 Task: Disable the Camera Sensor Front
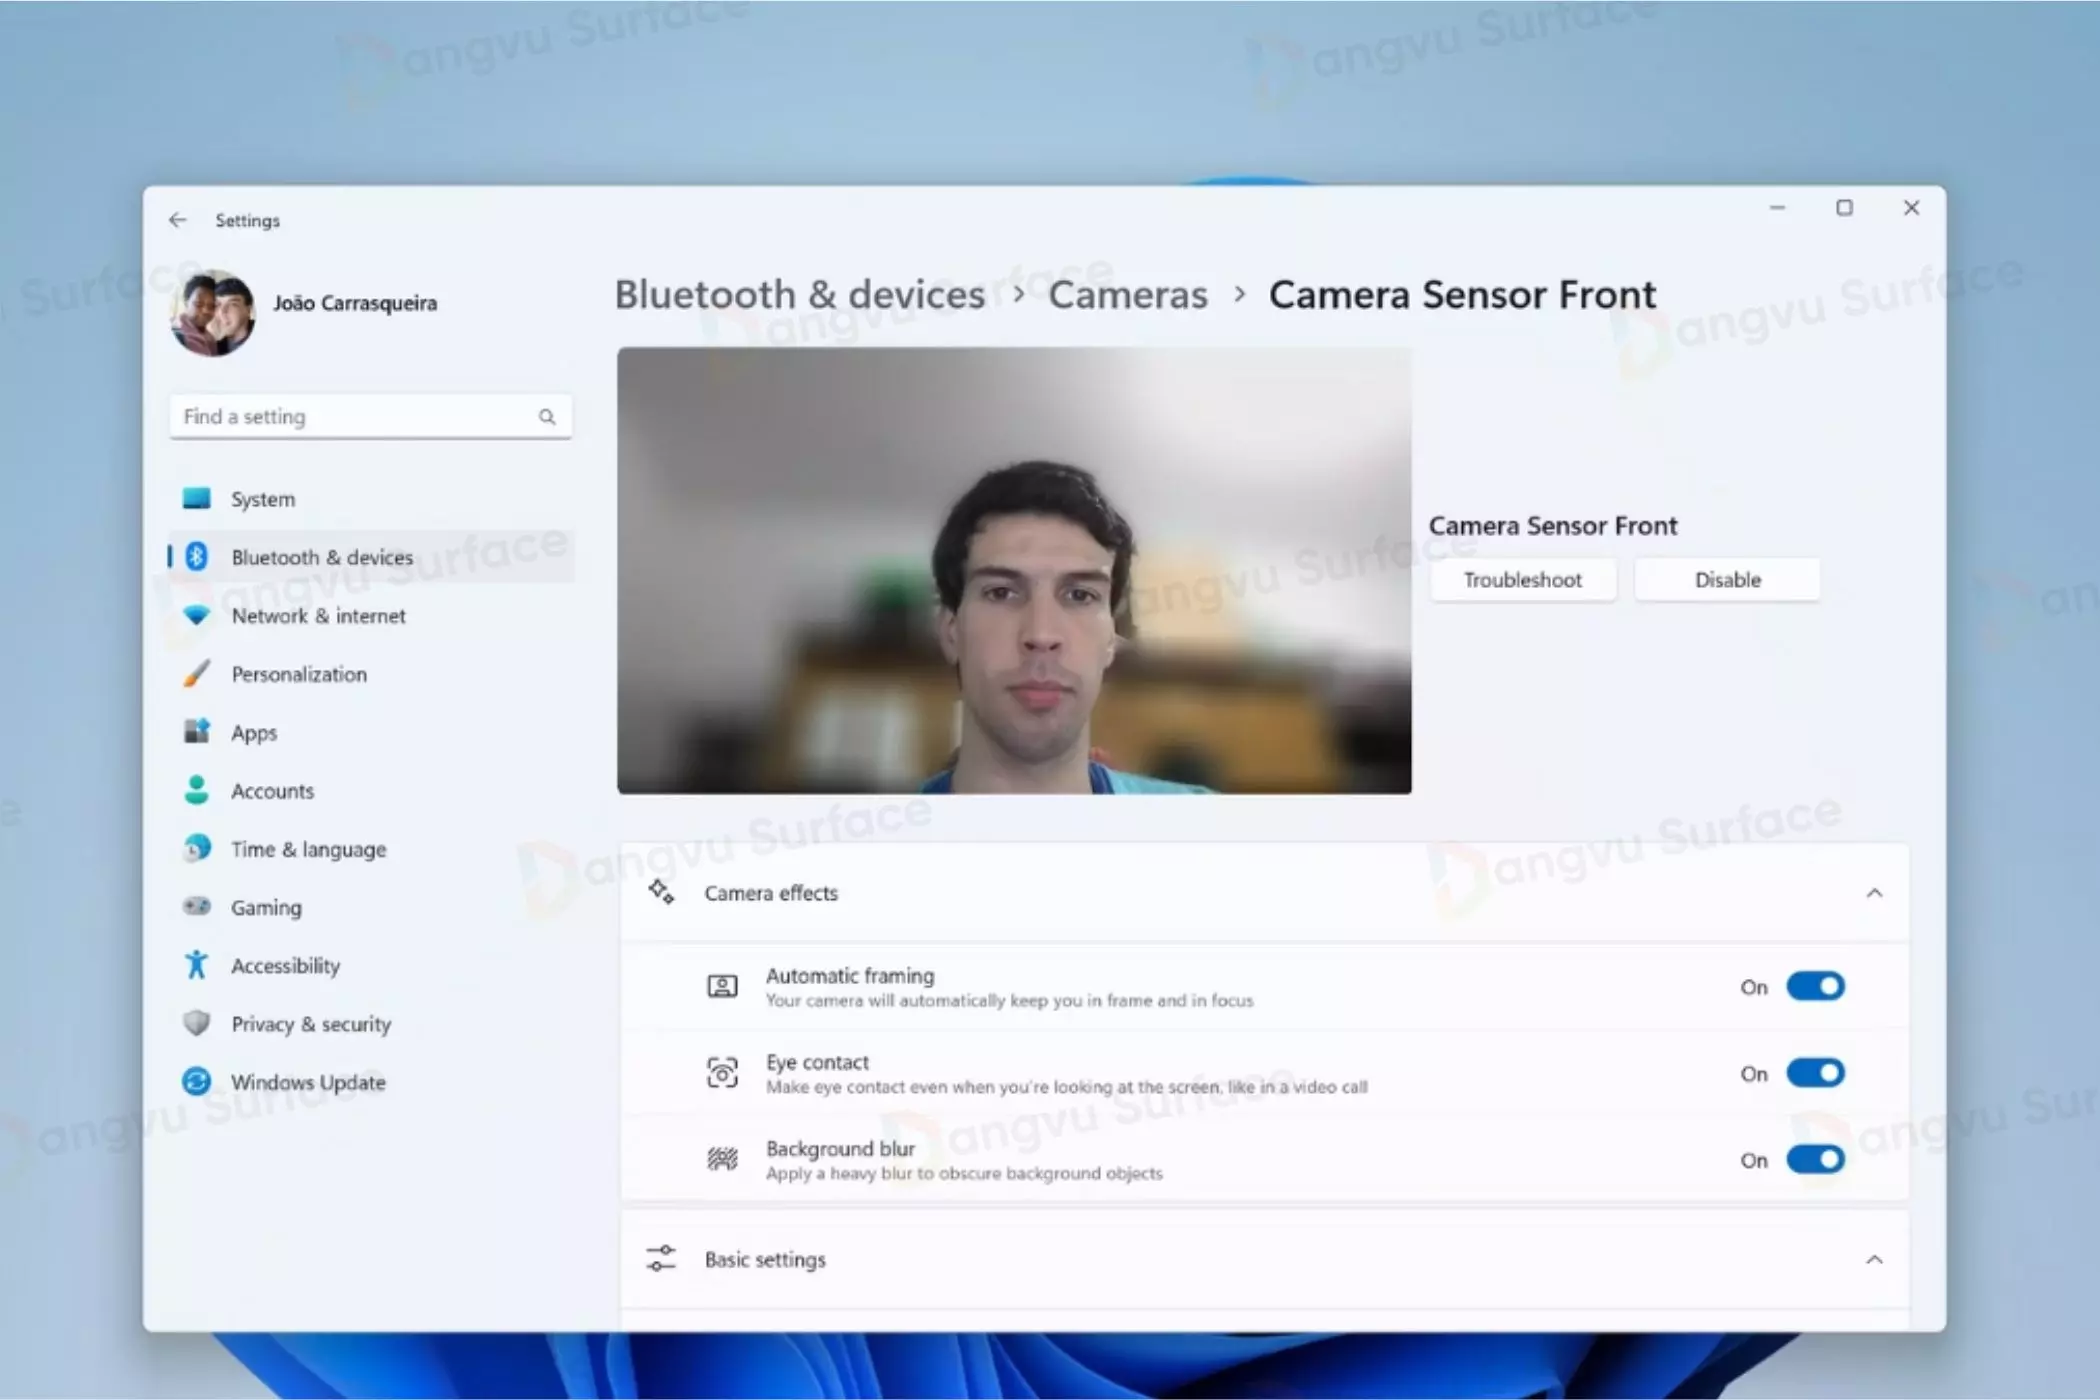point(1727,580)
